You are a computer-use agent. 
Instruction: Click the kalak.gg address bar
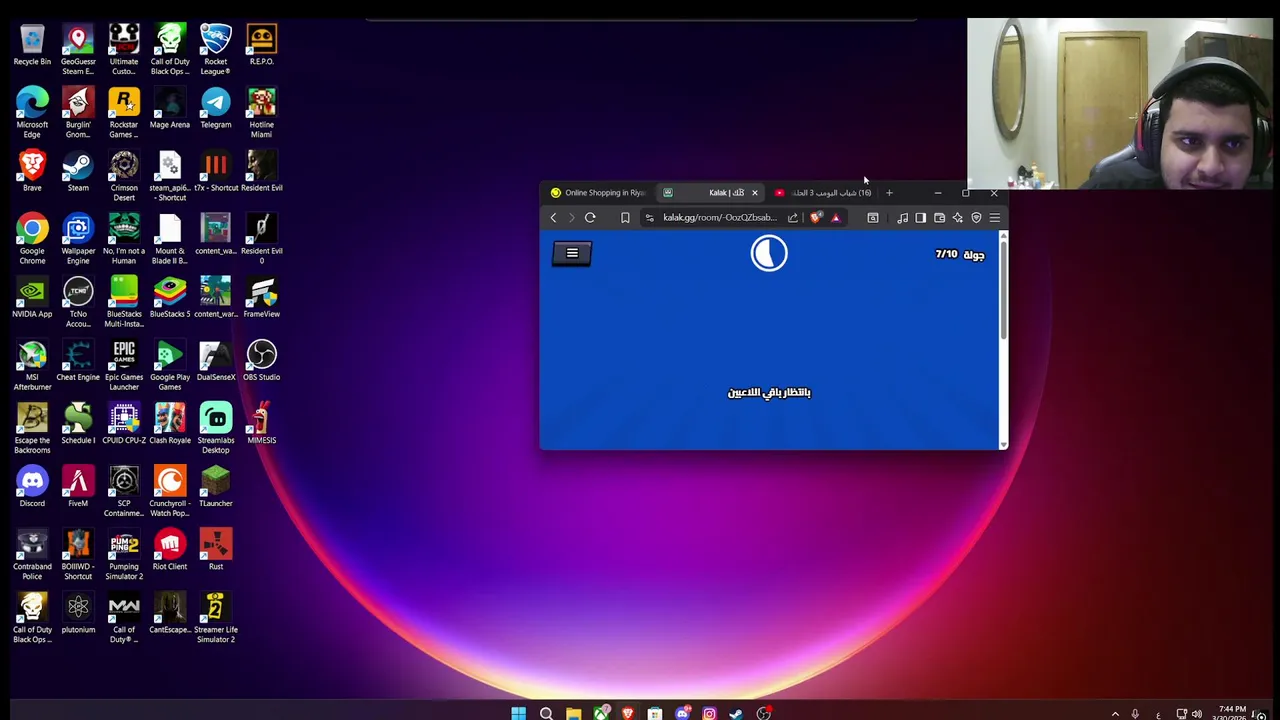(720, 218)
